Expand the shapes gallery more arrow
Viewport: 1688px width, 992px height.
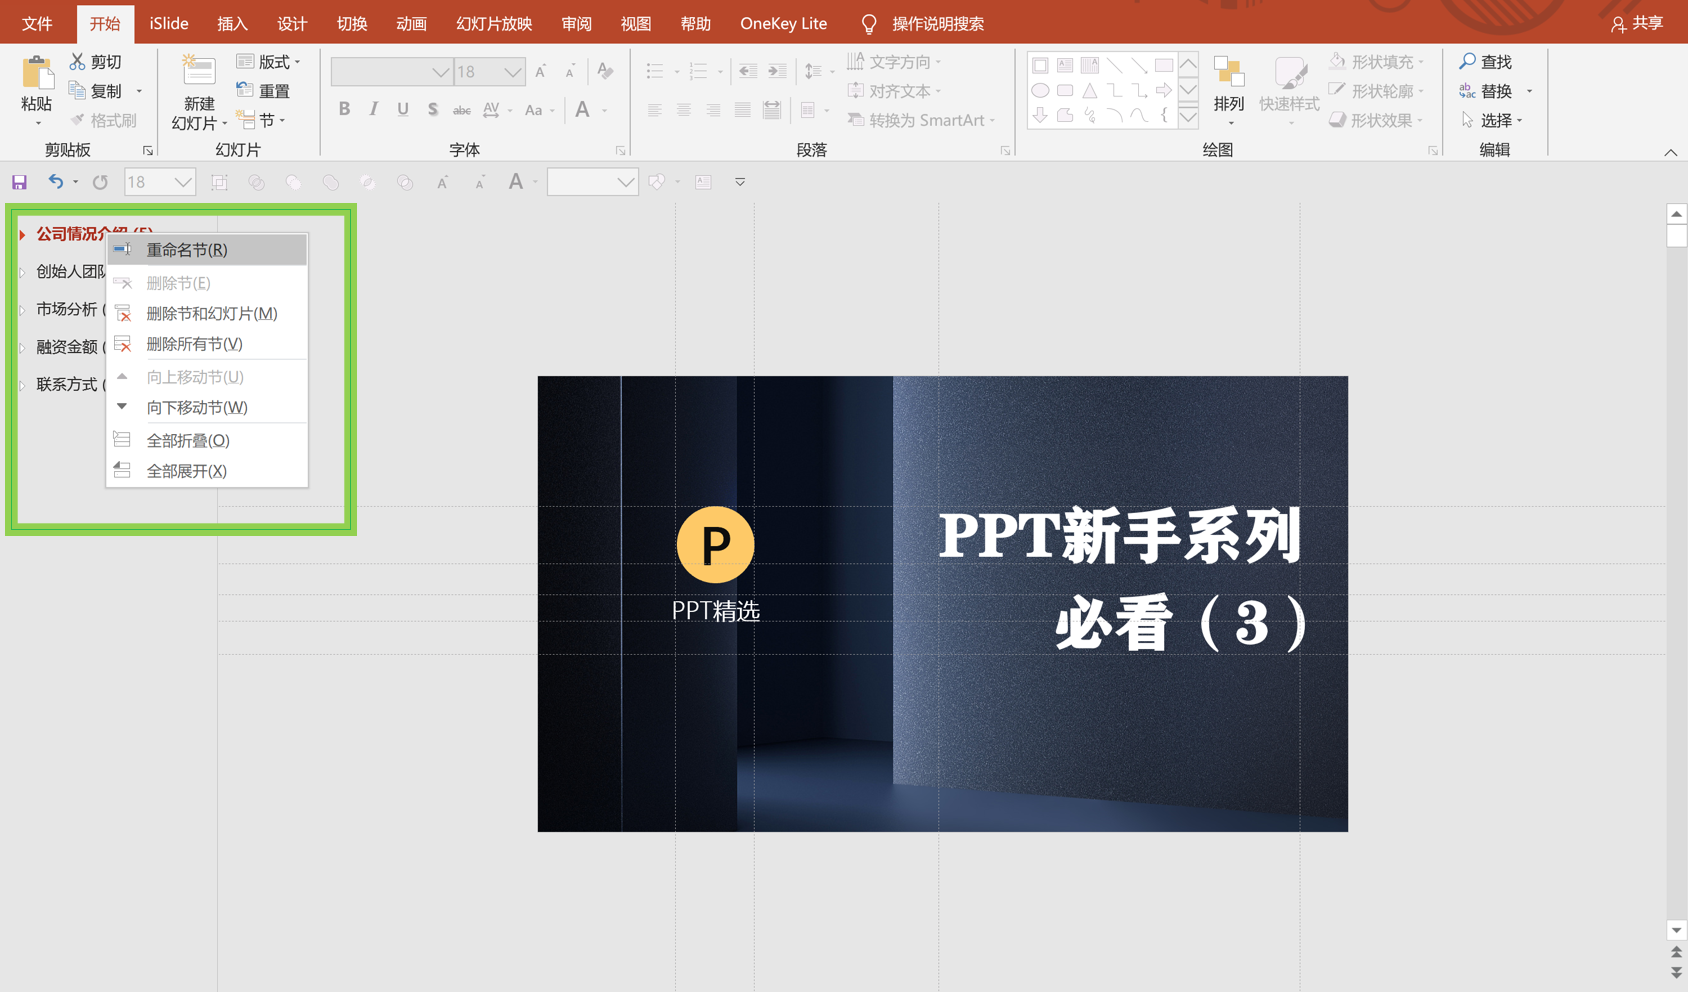[x=1188, y=117]
